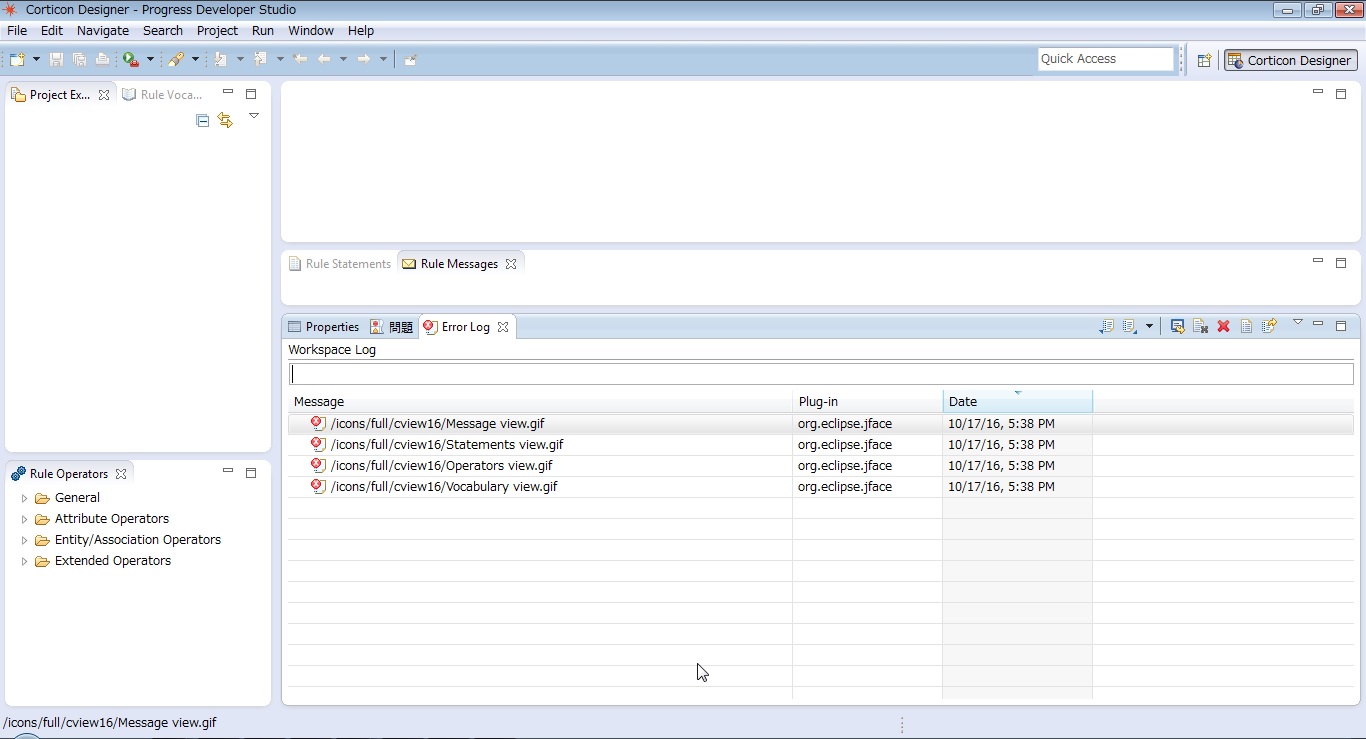Switch to the 問題 tab

pos(391,327)
